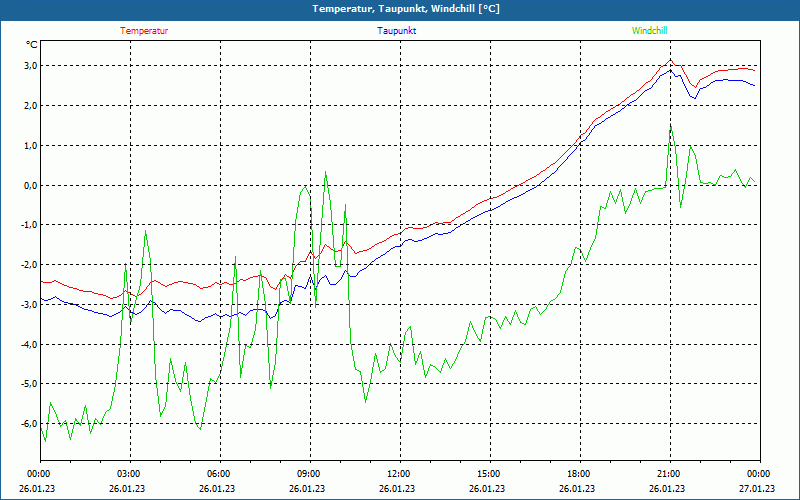Image resolution: width=800 pixels, height=500 pixels.
Task: Click the 2,0 y-axis value
Action: 31,106
